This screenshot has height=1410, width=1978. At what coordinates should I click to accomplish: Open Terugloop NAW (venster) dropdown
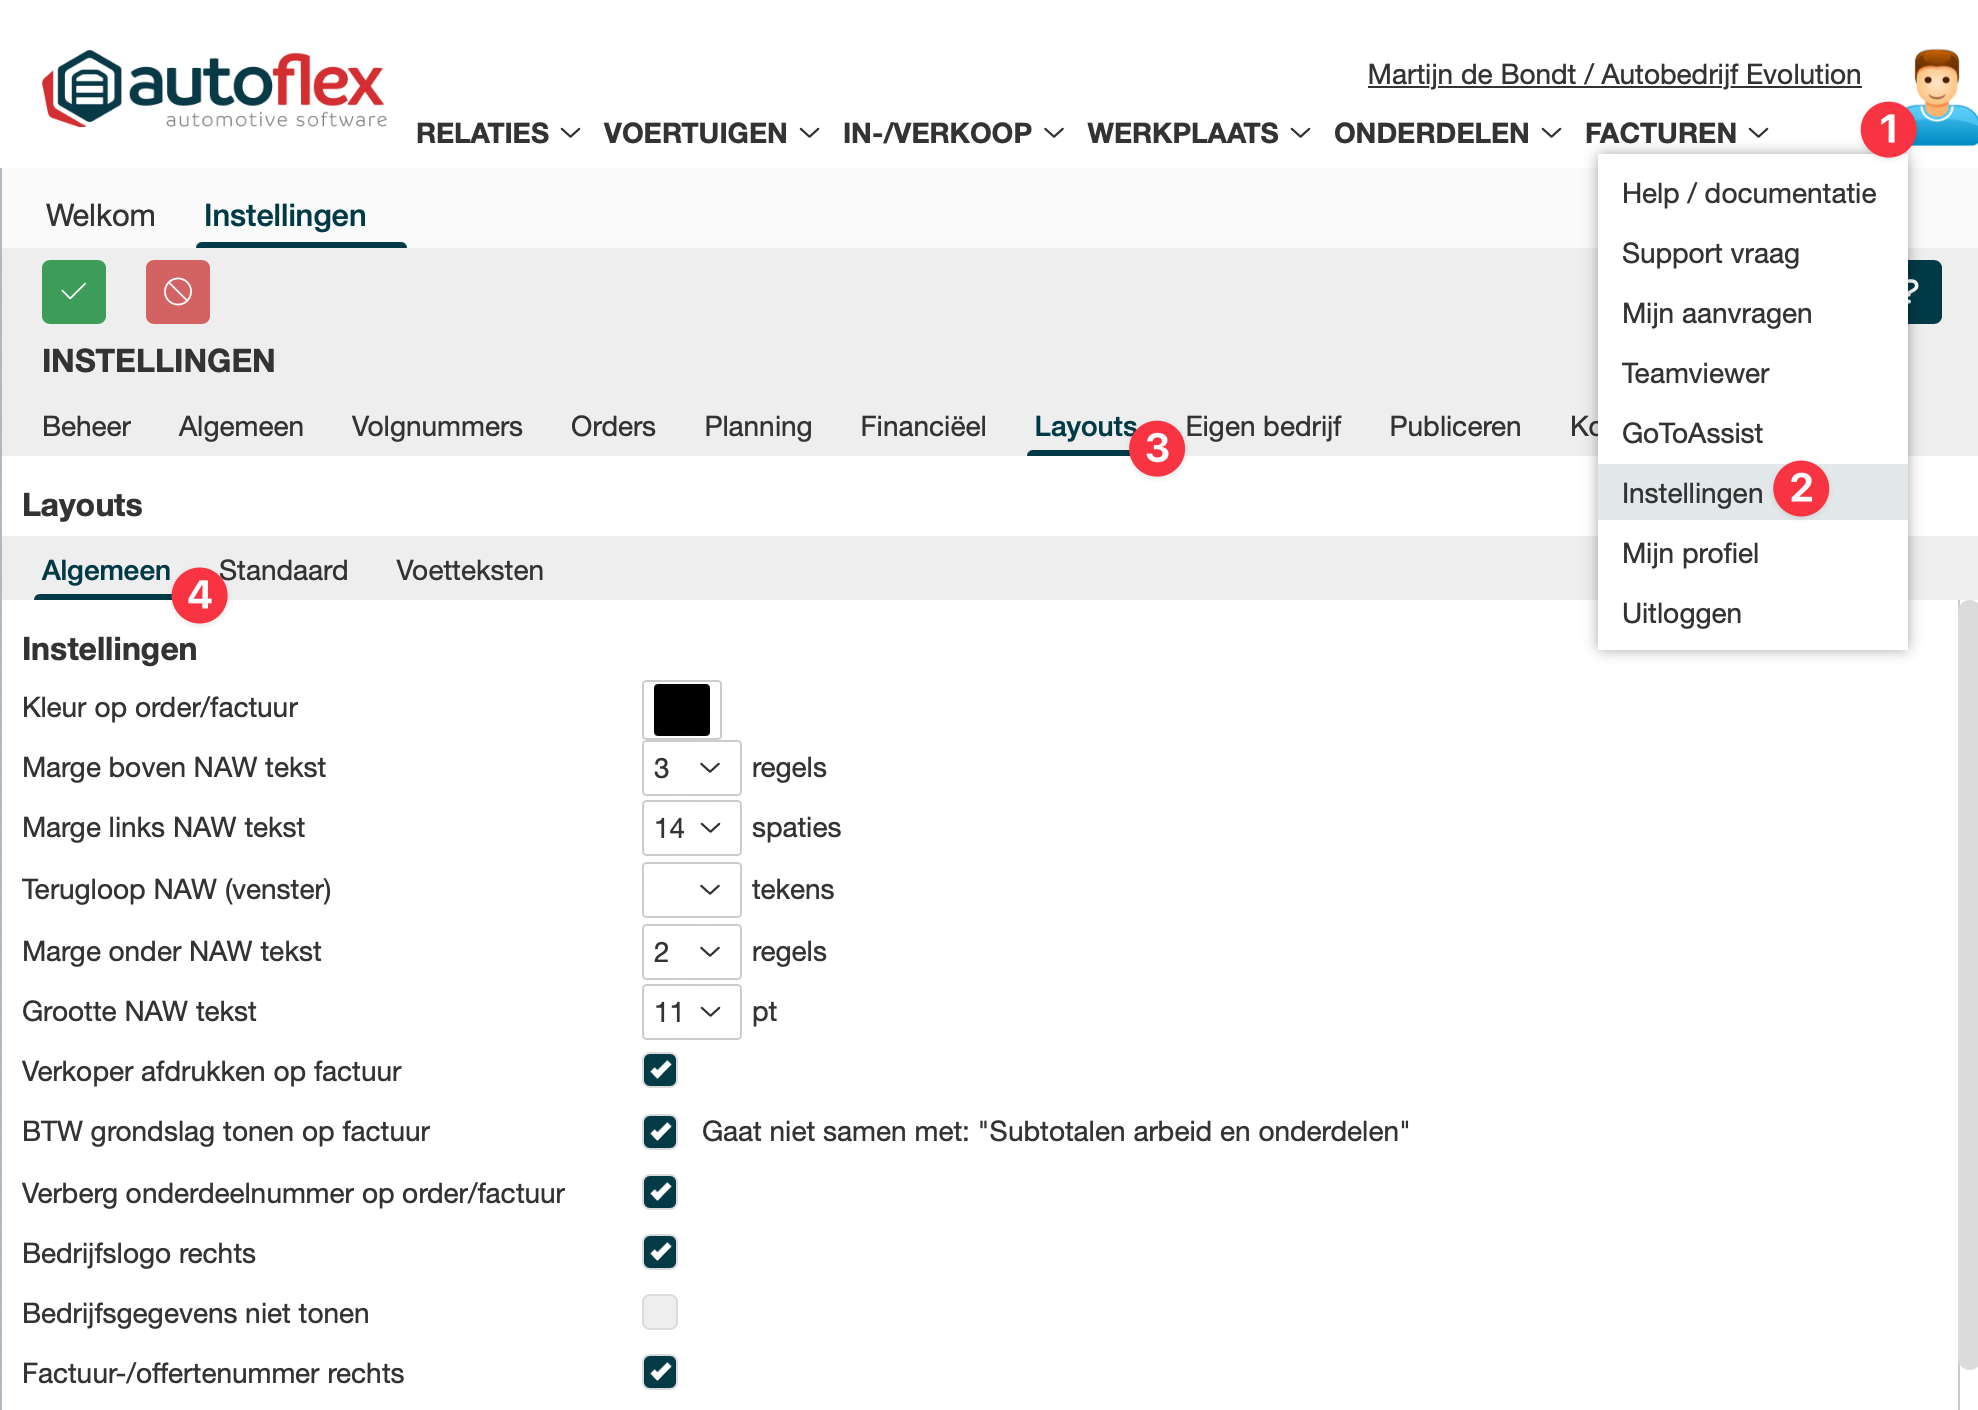click(x=690, y=890)
